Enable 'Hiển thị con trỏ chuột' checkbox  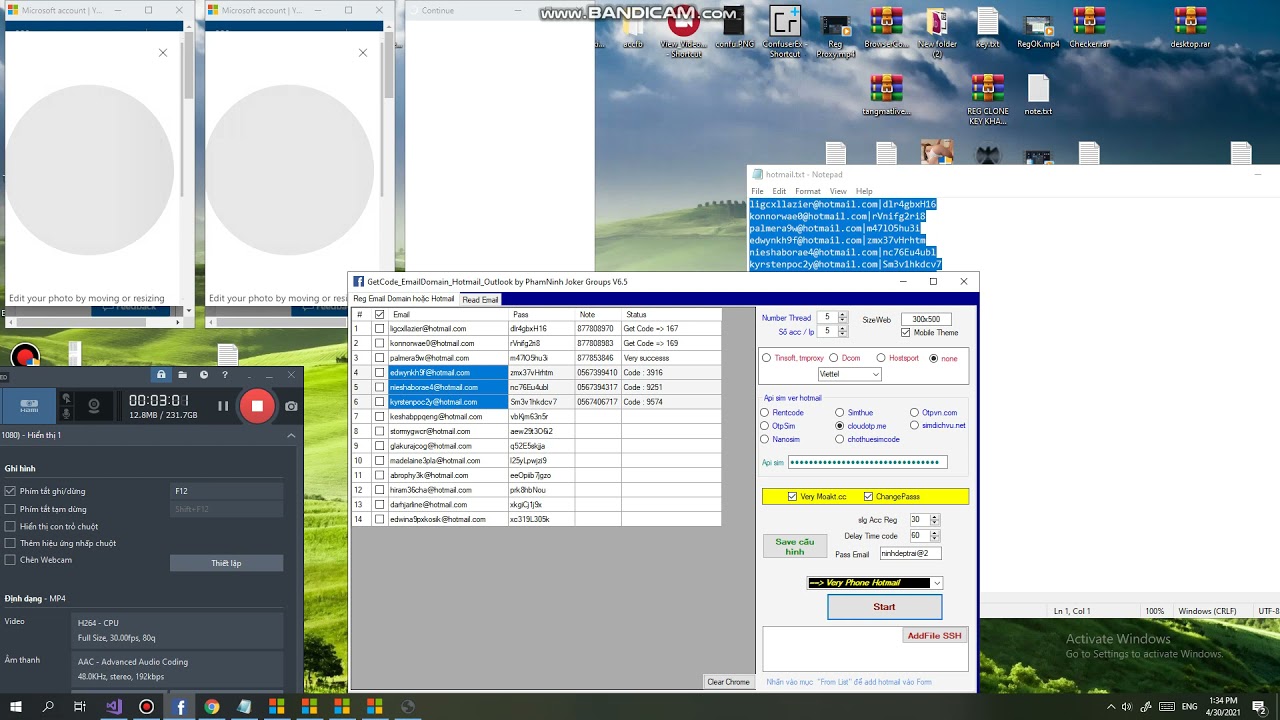click(10, 526)
